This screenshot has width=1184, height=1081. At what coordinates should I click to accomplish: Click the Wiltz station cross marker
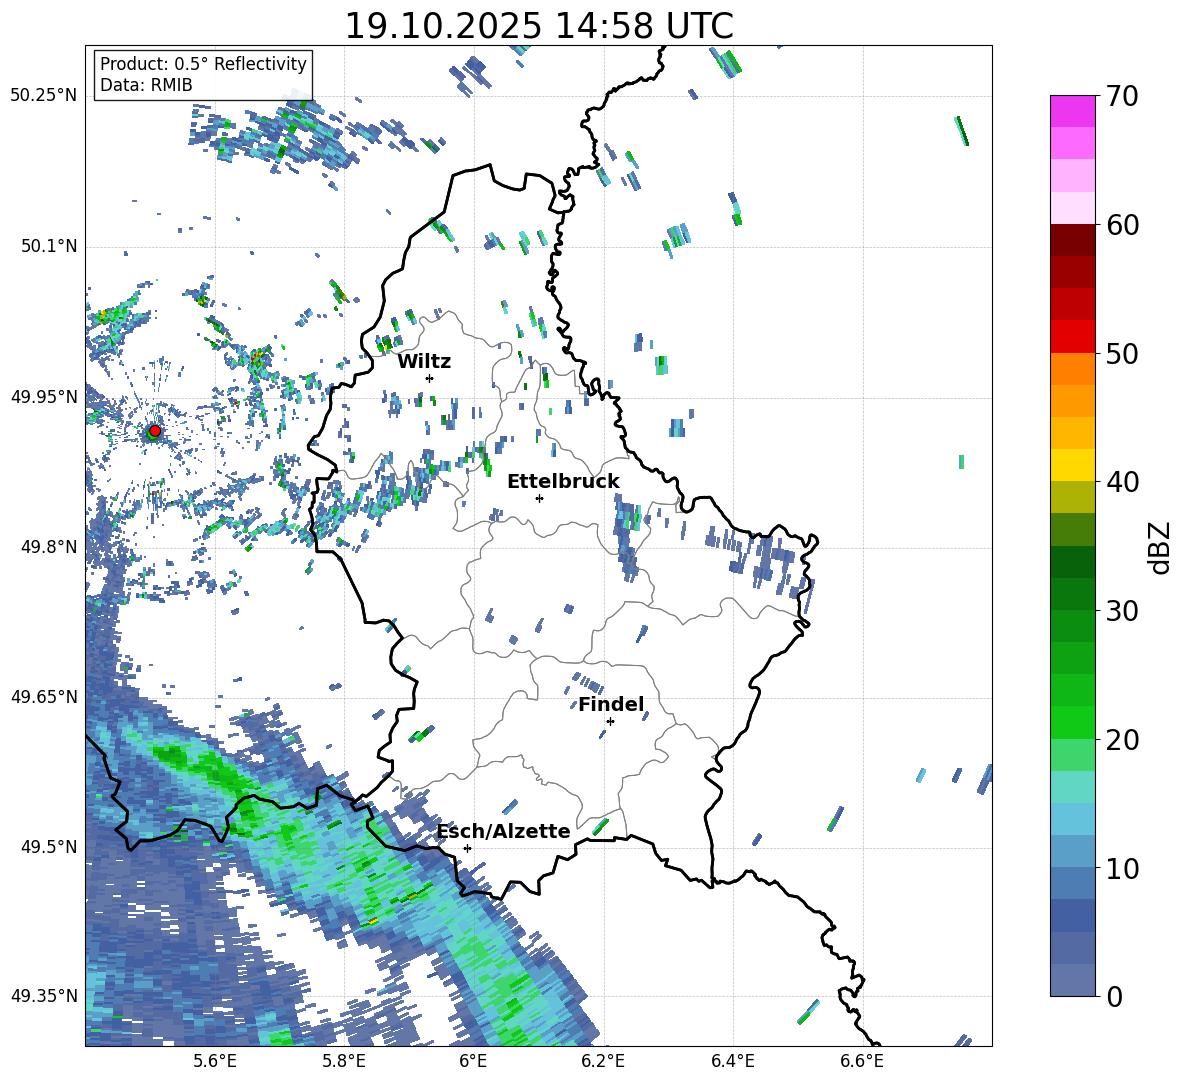pyautogui.click(x=430, y=378)
